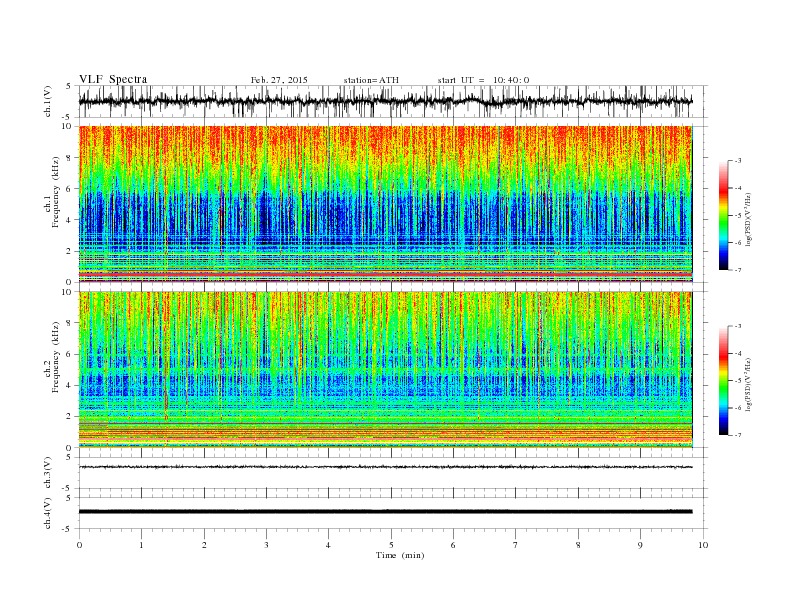Click the "0" time axis tick label
The height and width of the screenshot is (612, 792).
click(x=79, y=545)
